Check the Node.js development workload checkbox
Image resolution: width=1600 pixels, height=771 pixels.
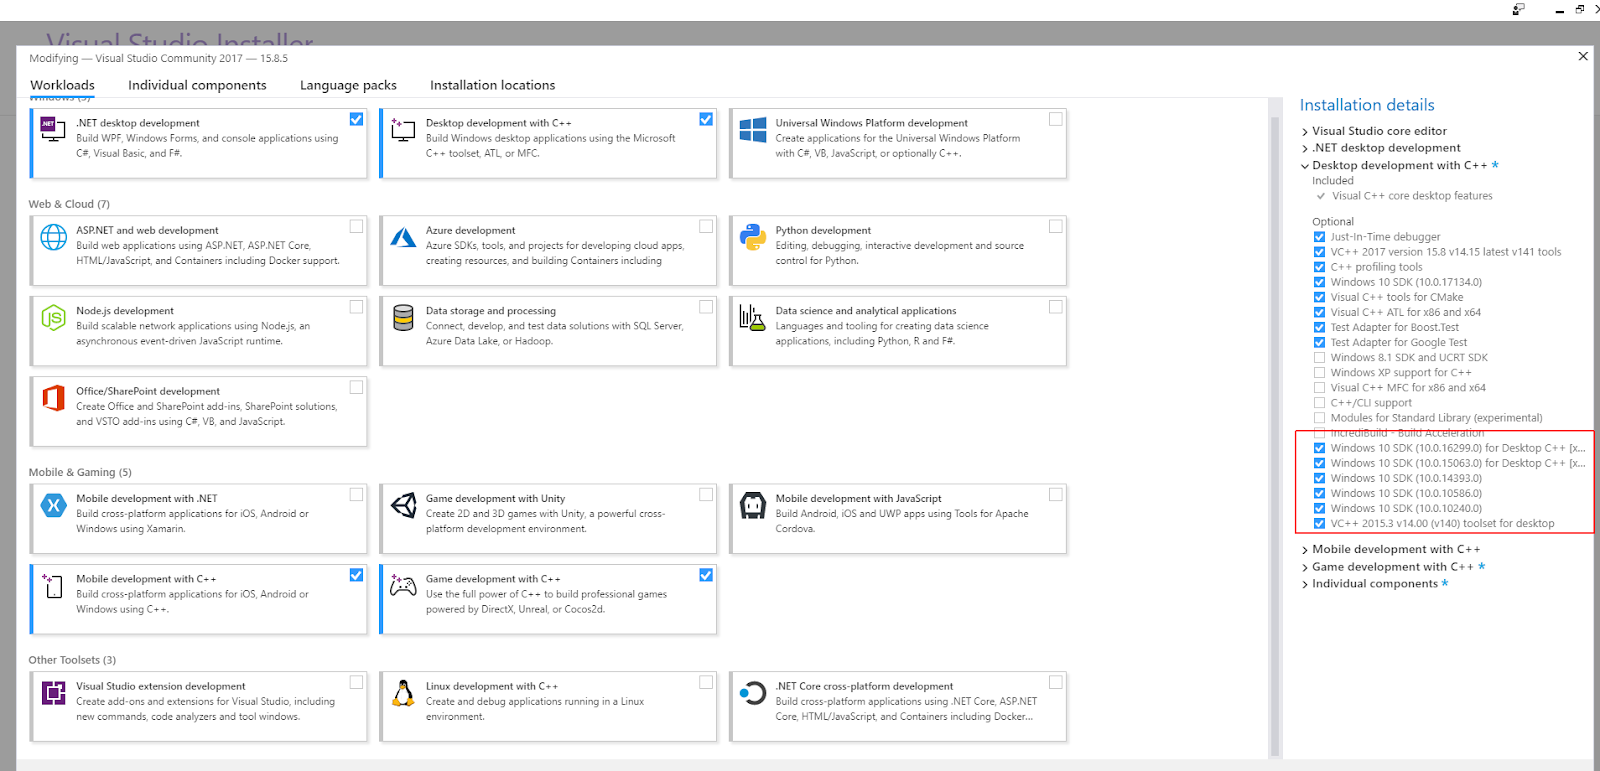tap(356, 307)
